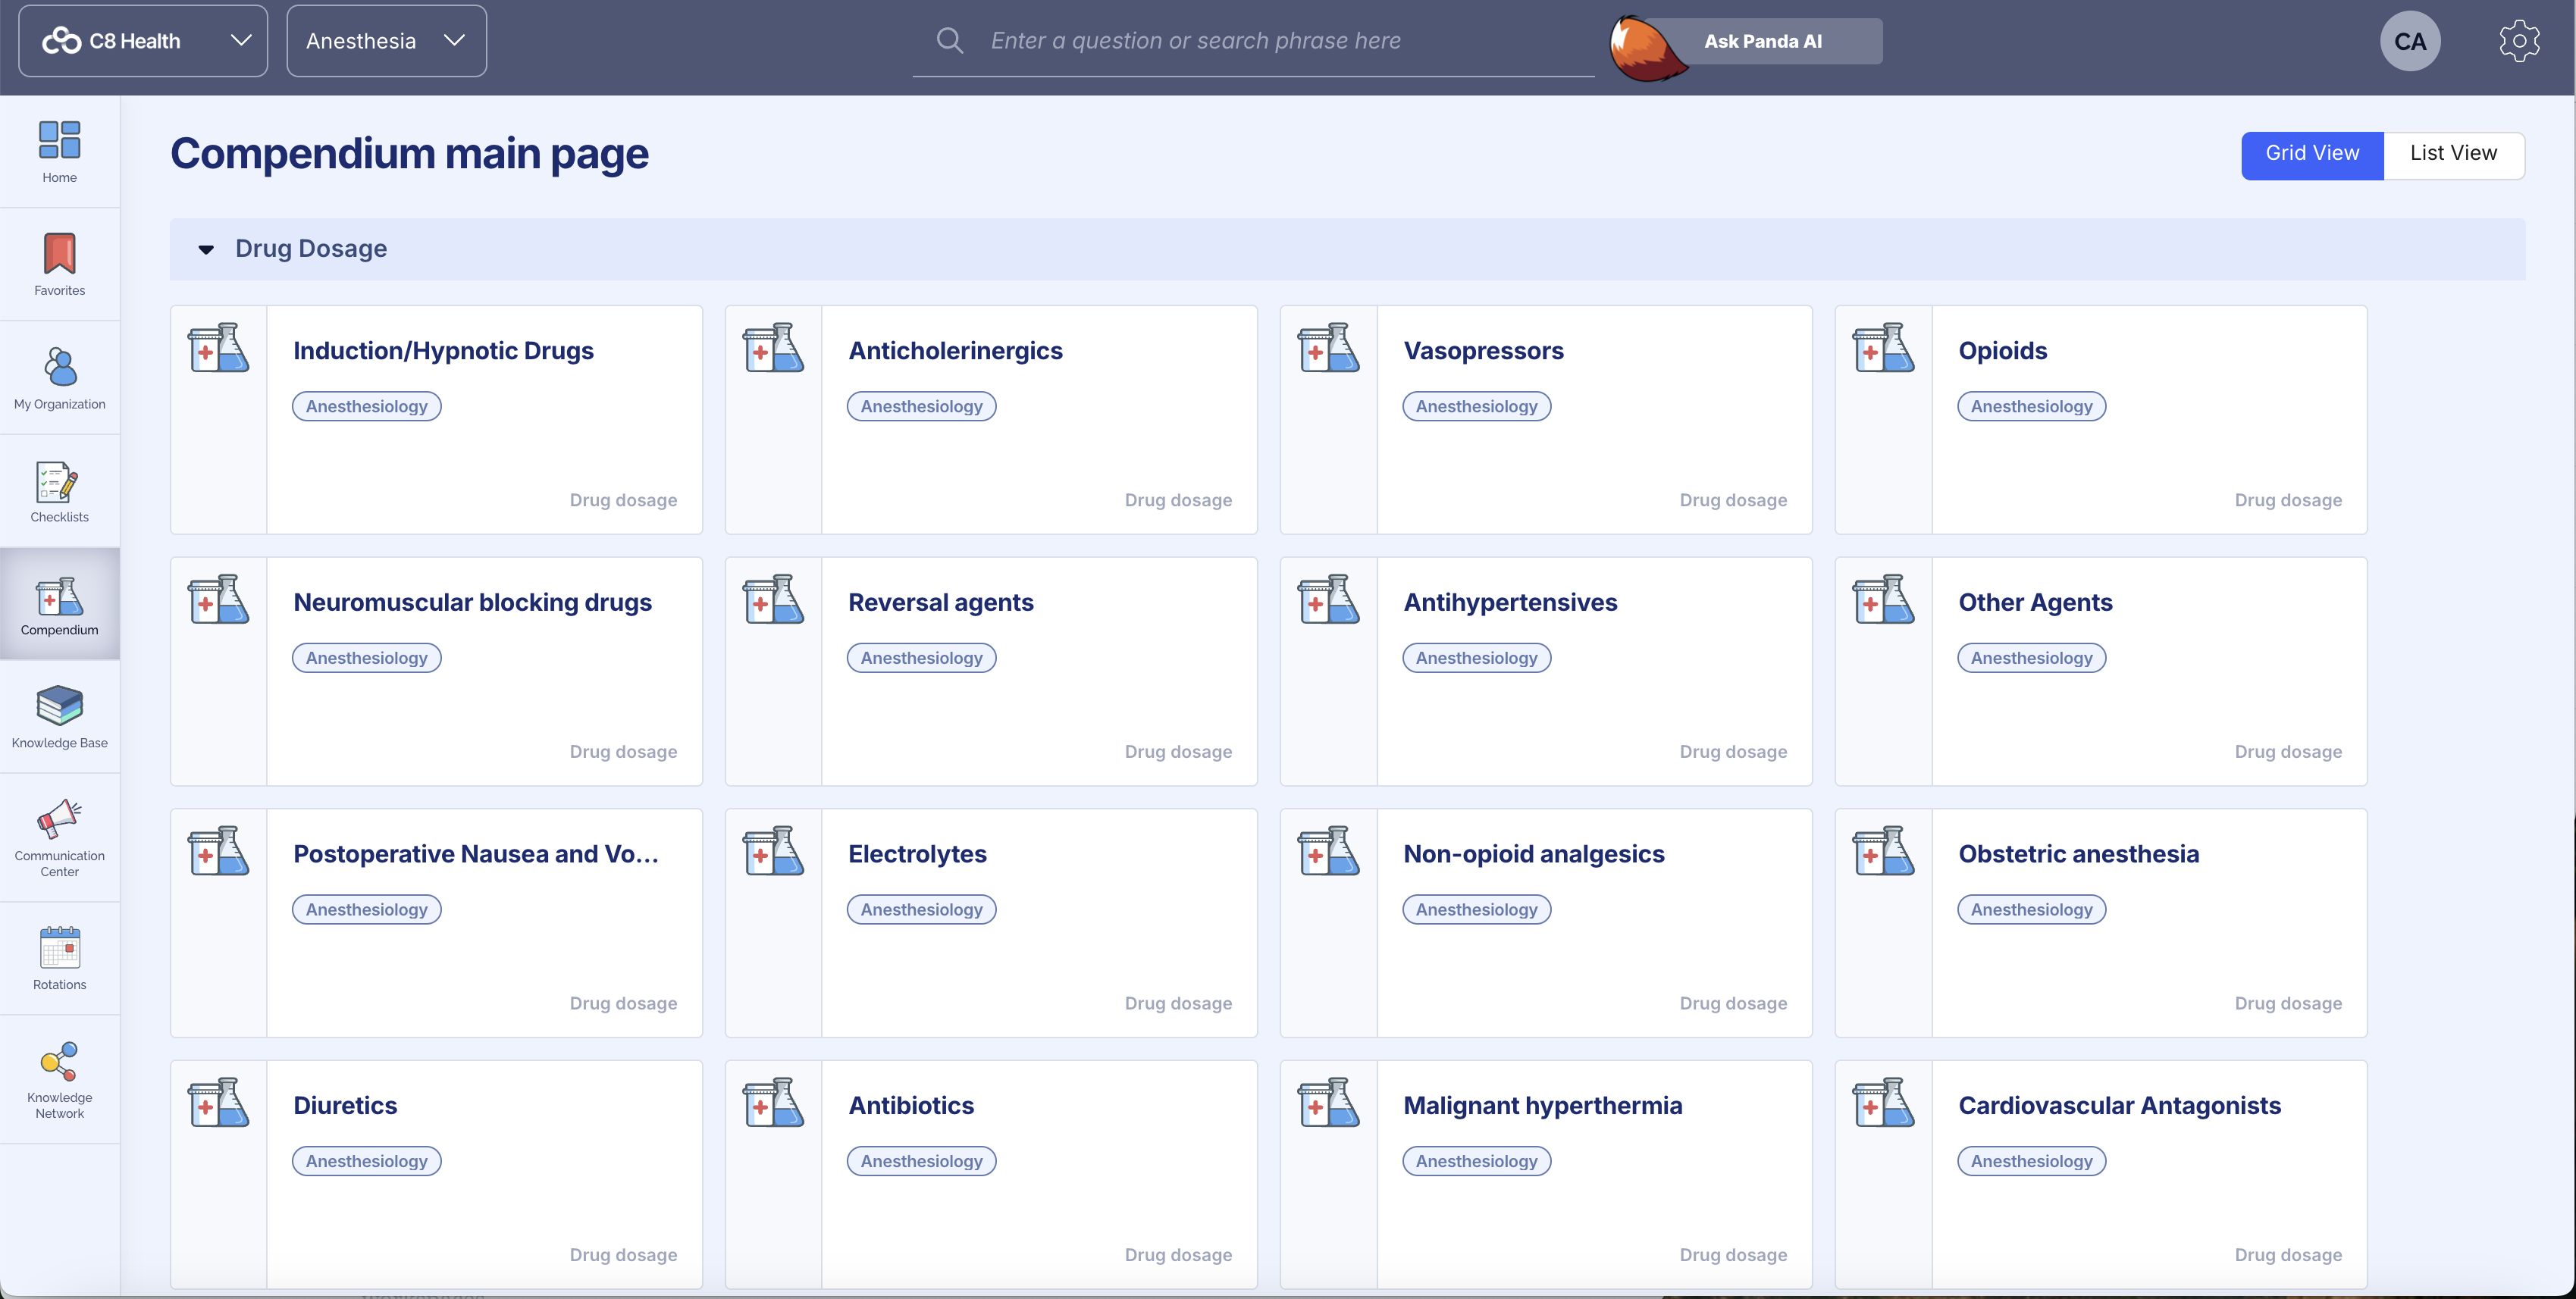The image size is (2576, 1299).
Task: Open the C8 Health dropdown
Action: [x=143, y=41]
